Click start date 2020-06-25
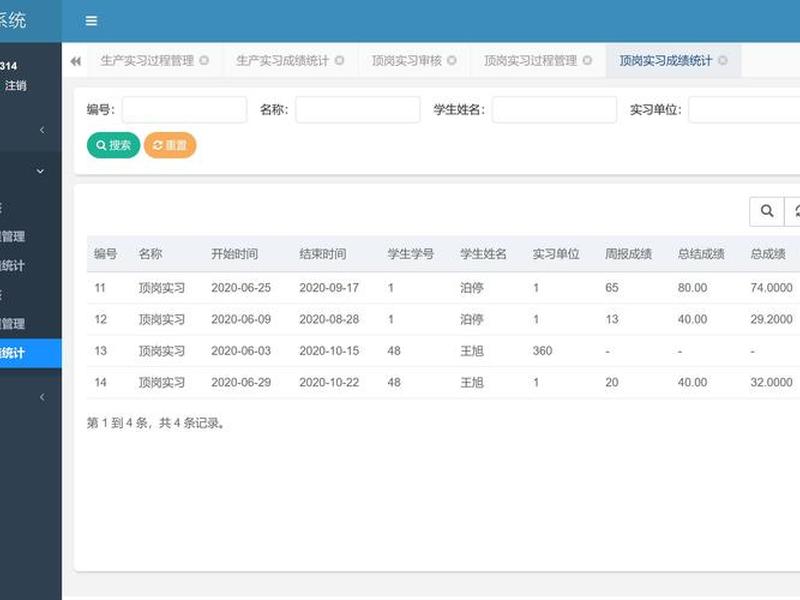This screenshot has height=600, width=800. pyautogui.click(x=241, y=288)
